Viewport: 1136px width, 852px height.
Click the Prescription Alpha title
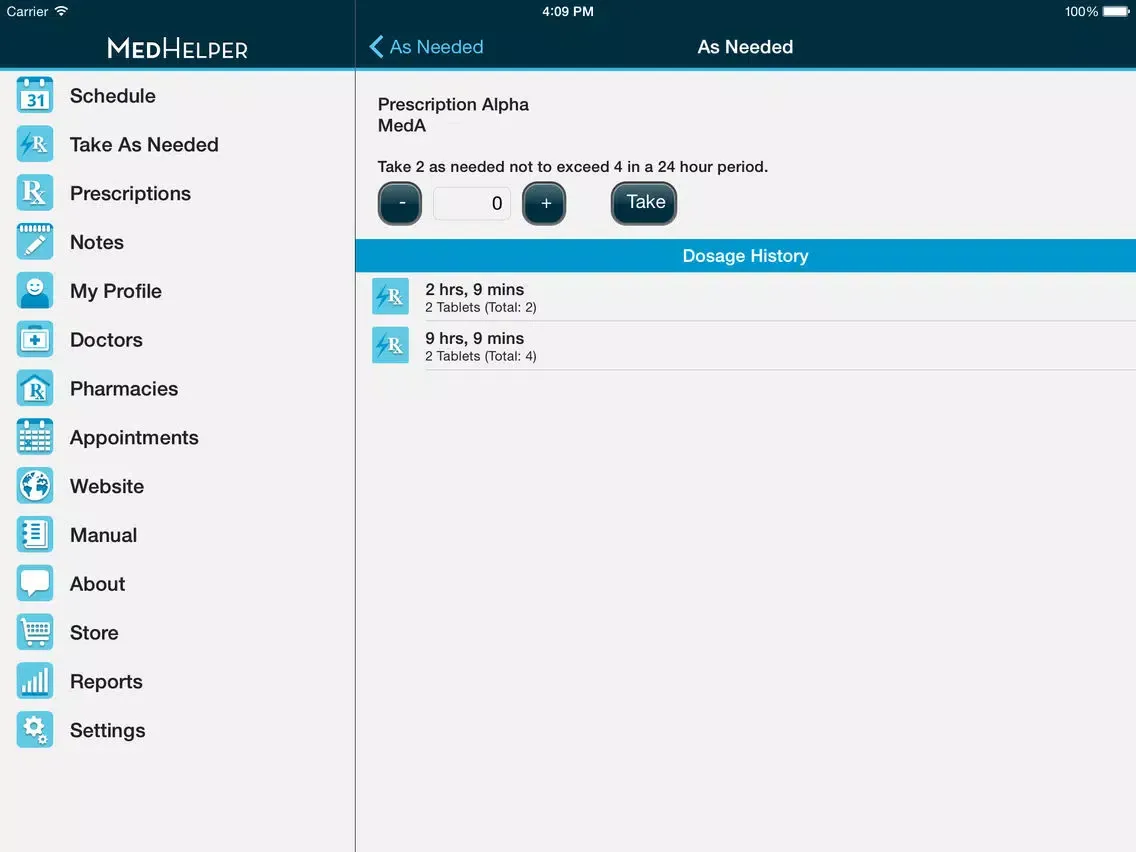point(453,104)
